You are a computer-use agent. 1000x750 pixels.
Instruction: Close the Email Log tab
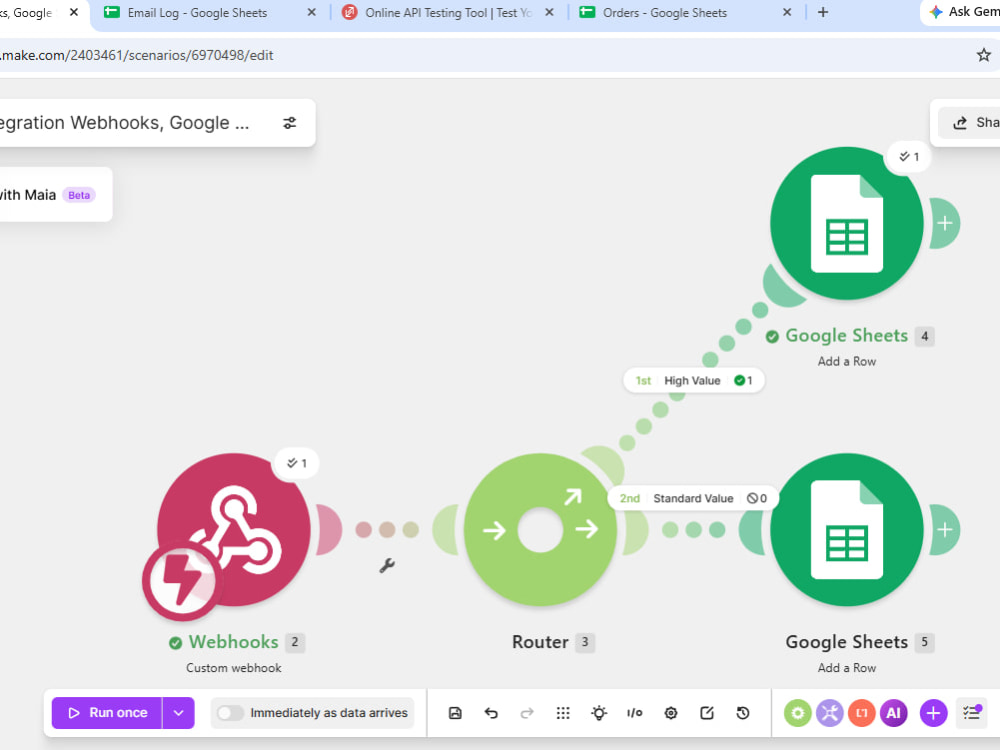click(311, 12)
